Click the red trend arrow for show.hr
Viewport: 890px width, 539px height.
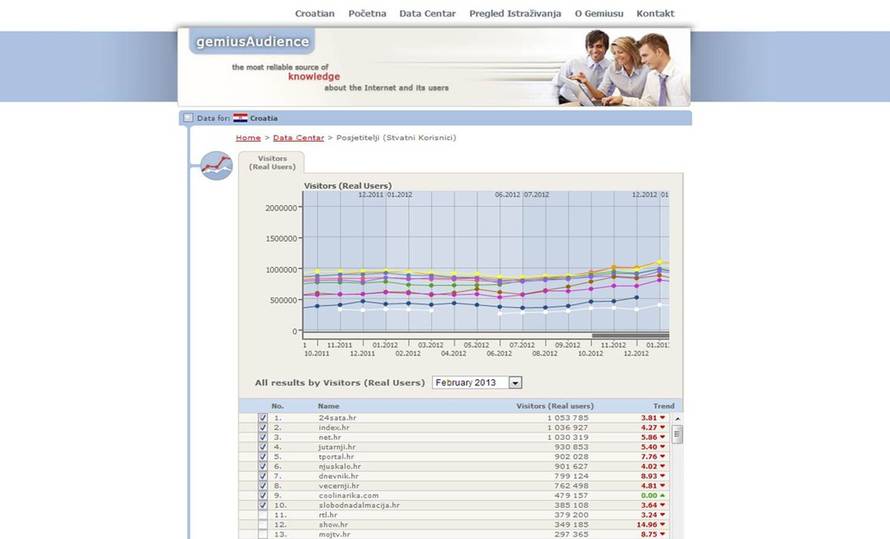click(x=662, y=524)
